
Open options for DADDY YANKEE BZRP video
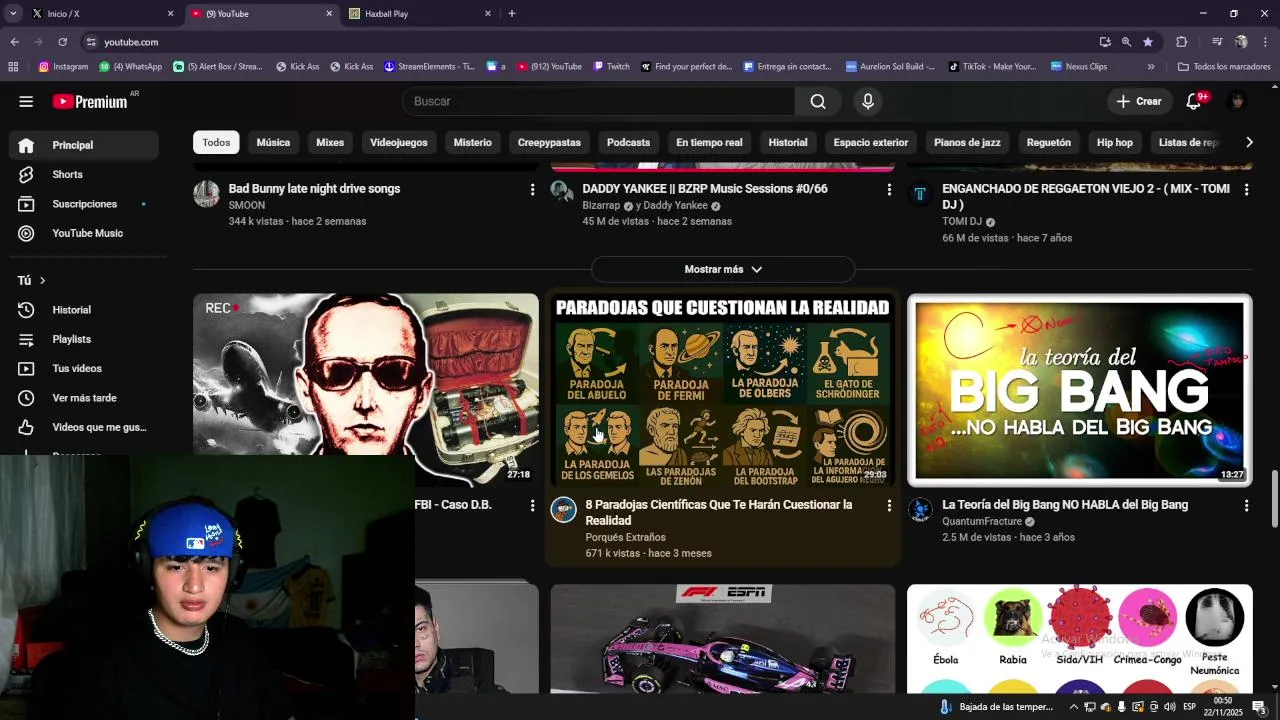pos(889,189)
